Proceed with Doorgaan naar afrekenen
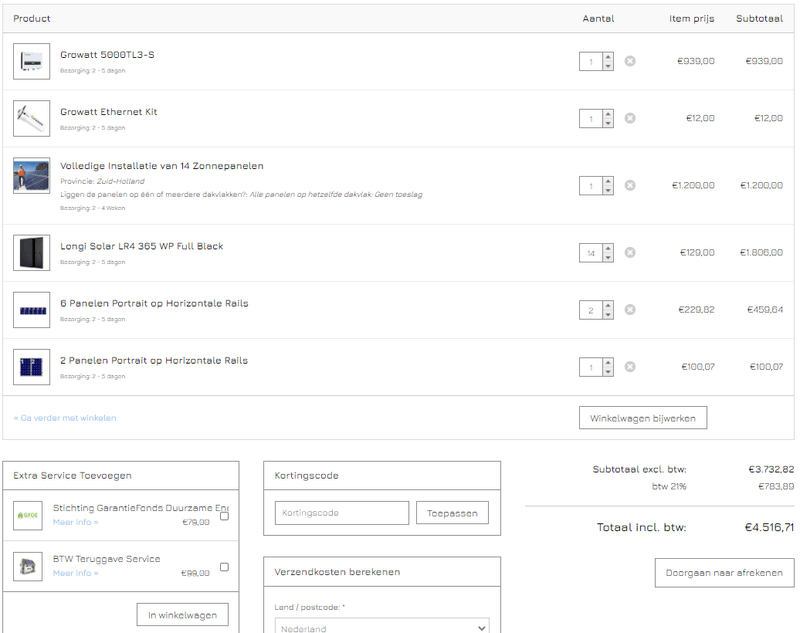This screenshot has width=800, height=633. 724,572
